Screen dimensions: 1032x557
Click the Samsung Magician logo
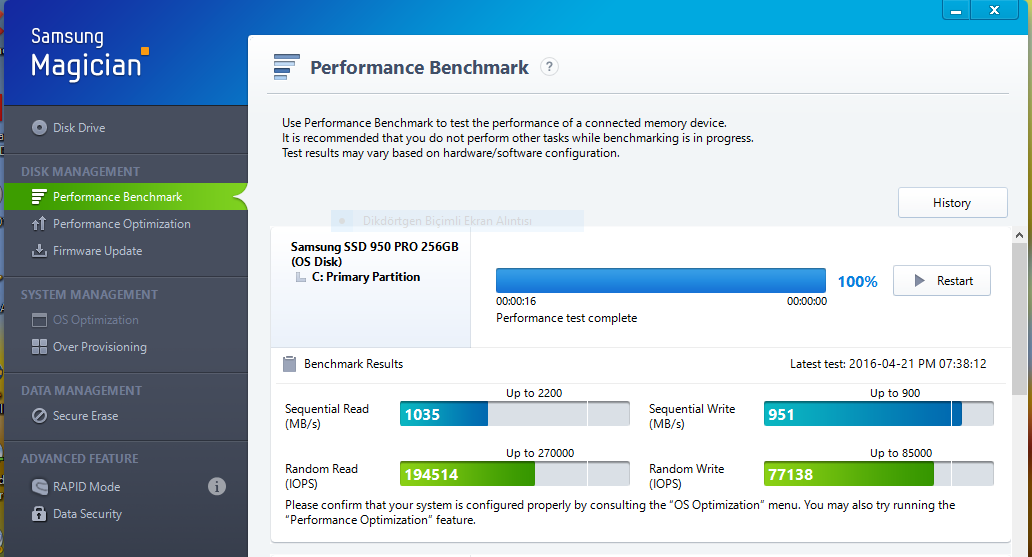coord(89,54)
